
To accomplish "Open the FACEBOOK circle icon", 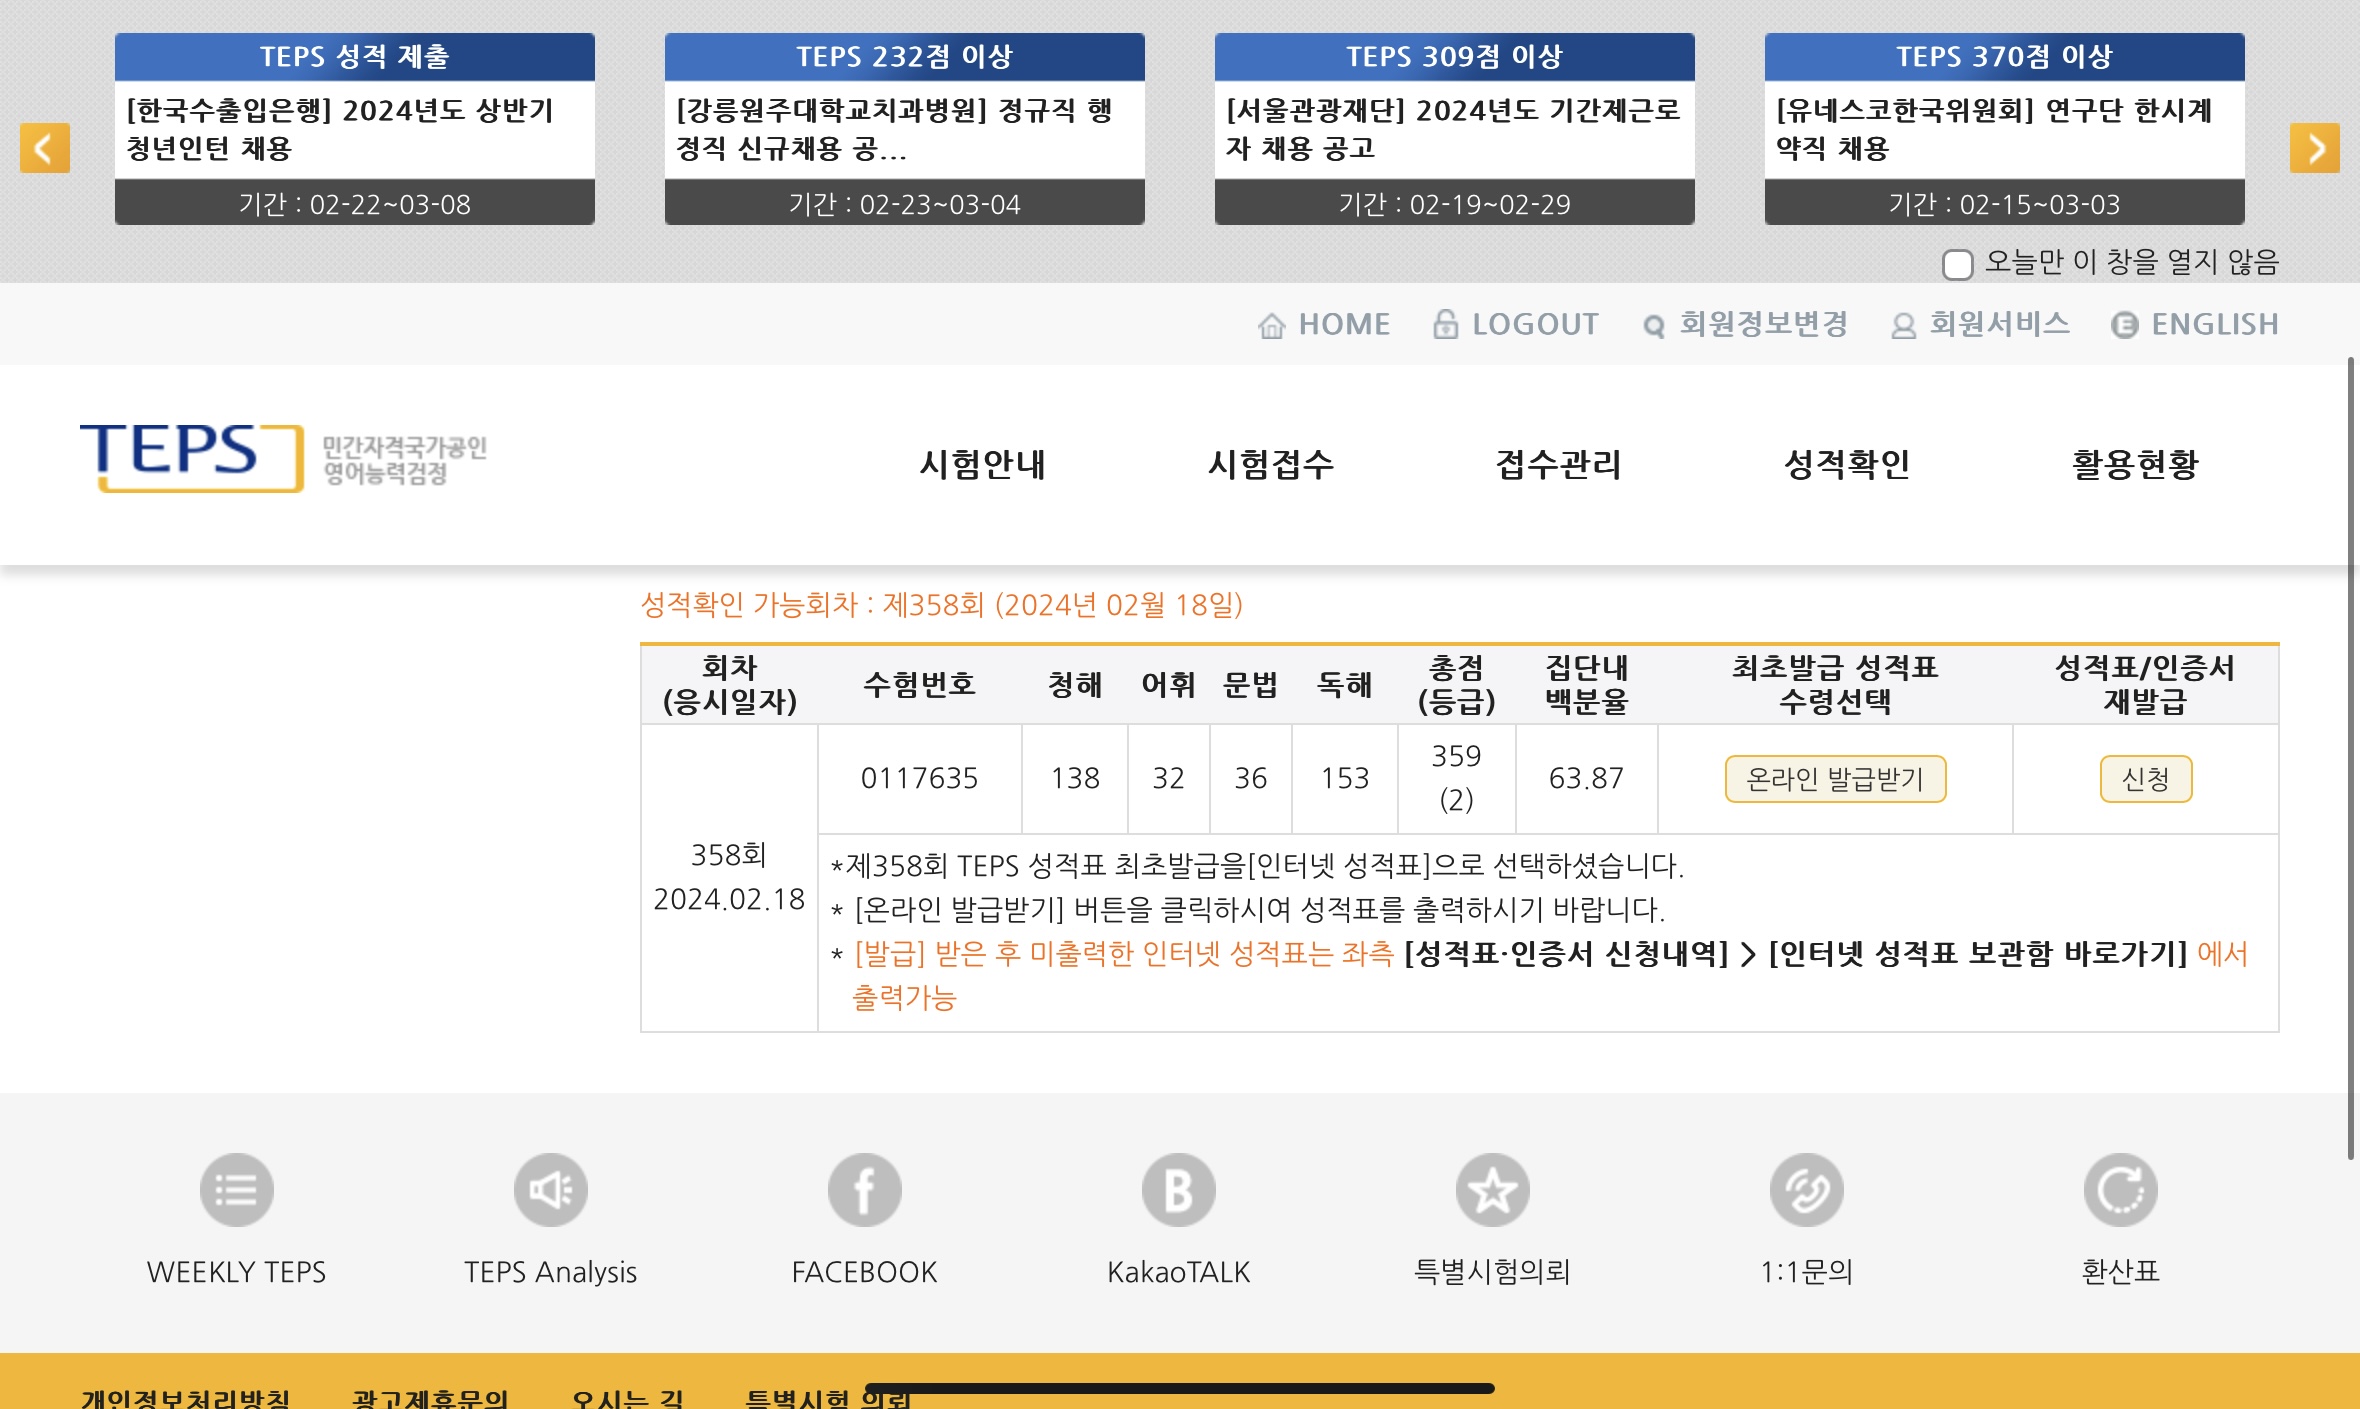I will click(864, 1190).
